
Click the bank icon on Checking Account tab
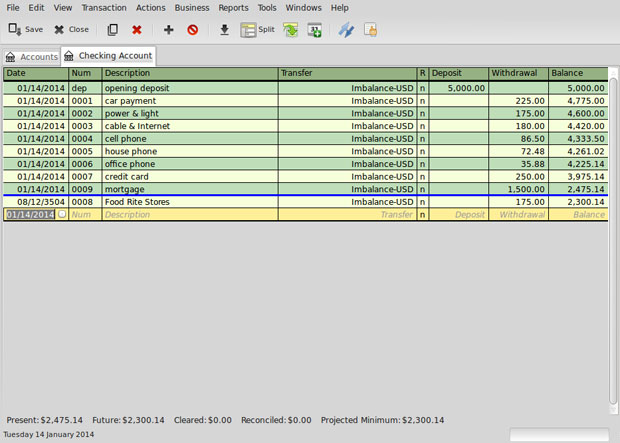69,56
